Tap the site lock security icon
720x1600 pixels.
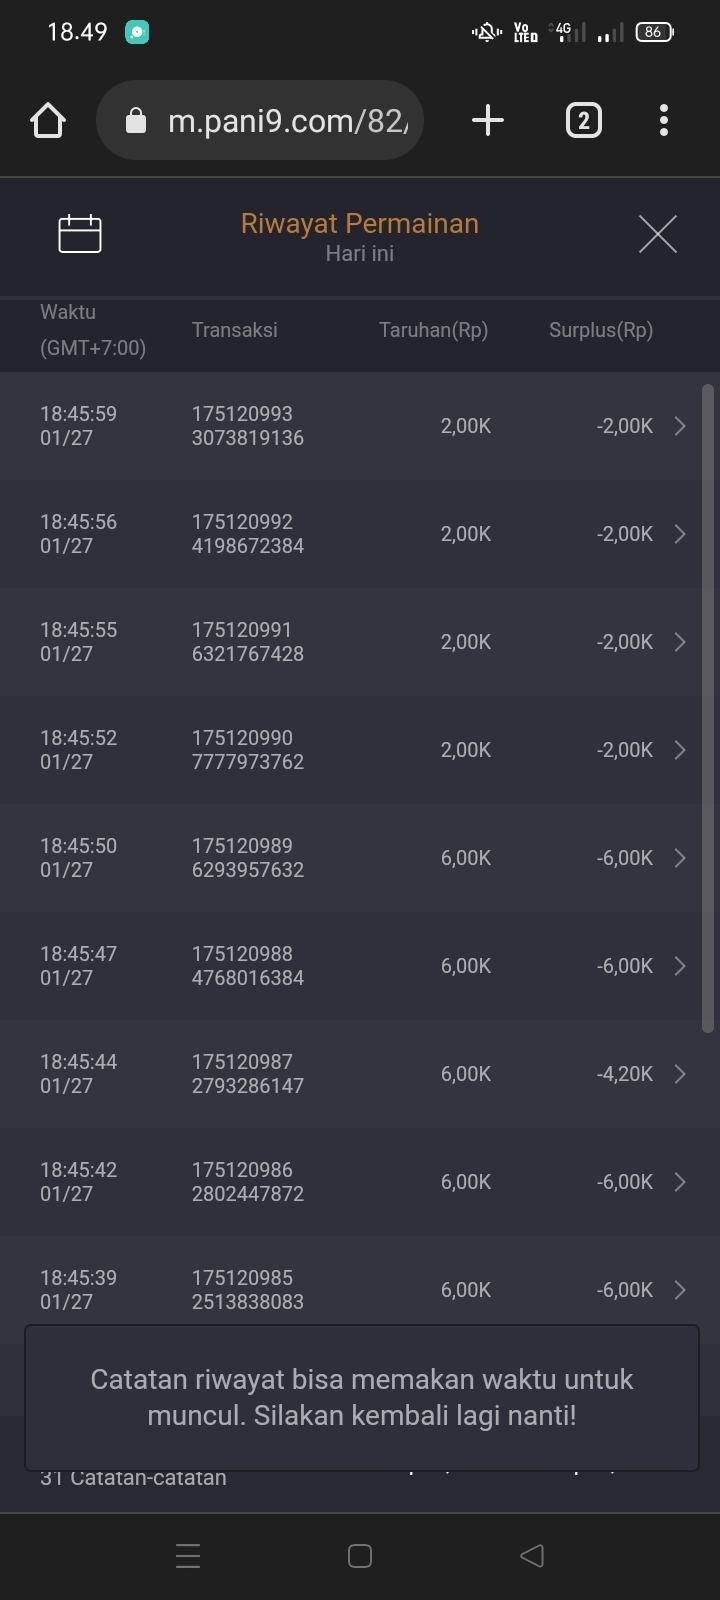point(135,122)
